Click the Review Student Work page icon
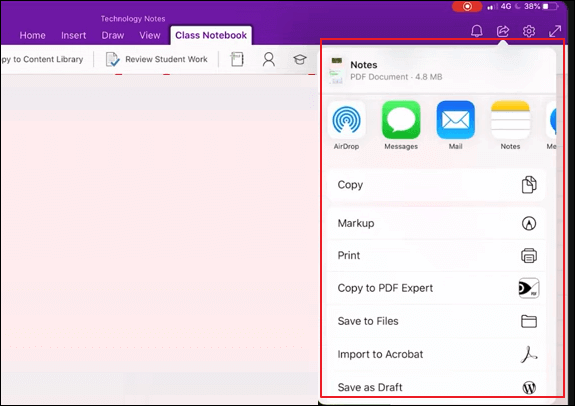 point(112,59)
